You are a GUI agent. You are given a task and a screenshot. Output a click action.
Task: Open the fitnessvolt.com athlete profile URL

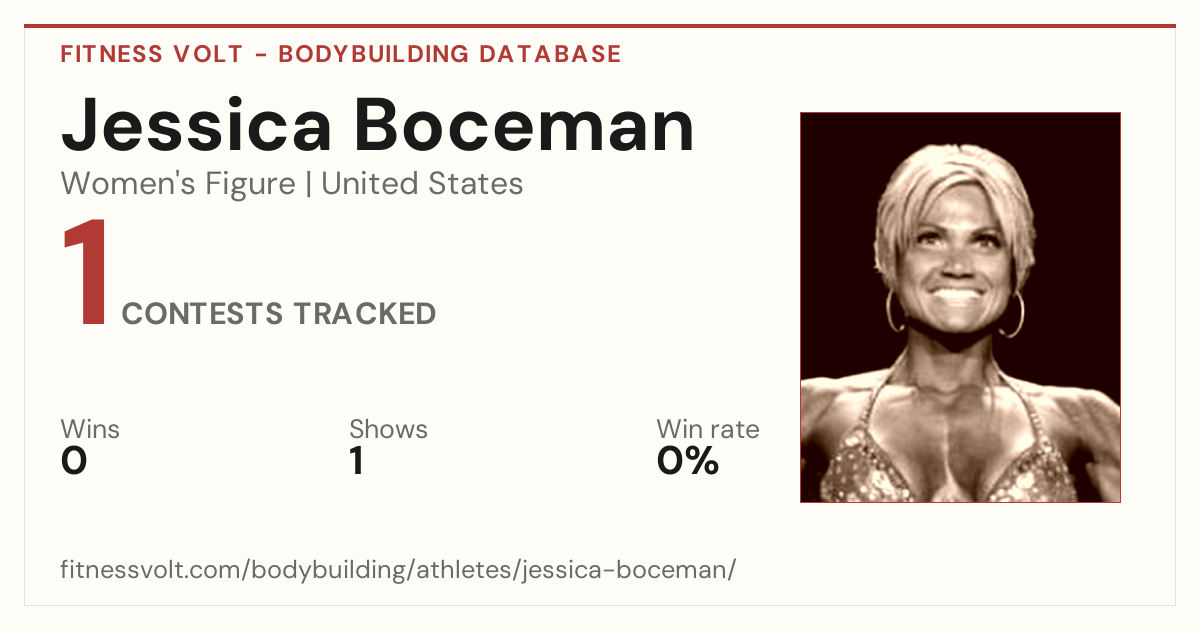pos(398,571)
